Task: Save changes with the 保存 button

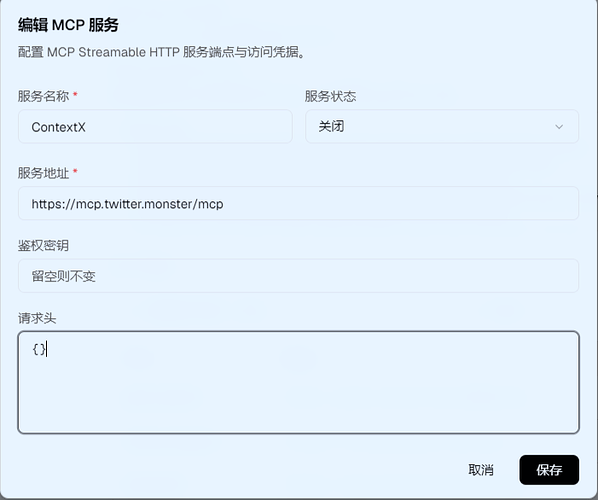Action: pos(549,470)
